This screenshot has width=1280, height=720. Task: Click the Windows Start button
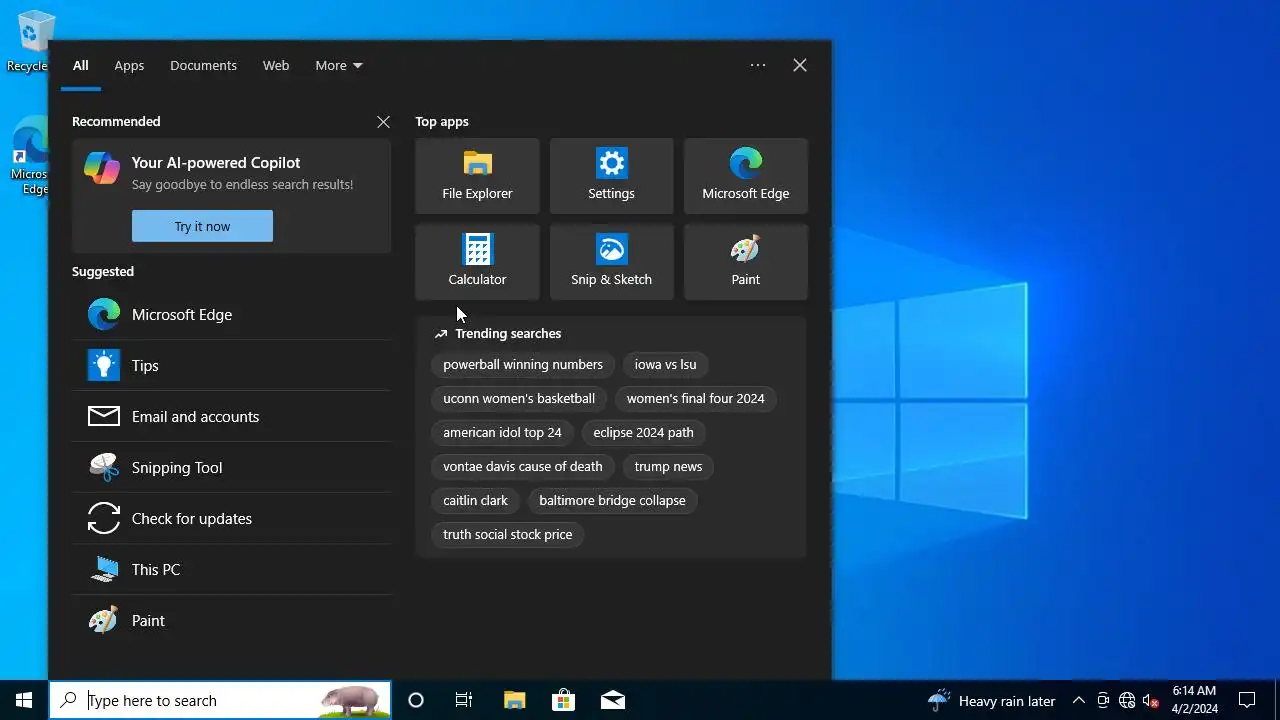pos(24,700)
